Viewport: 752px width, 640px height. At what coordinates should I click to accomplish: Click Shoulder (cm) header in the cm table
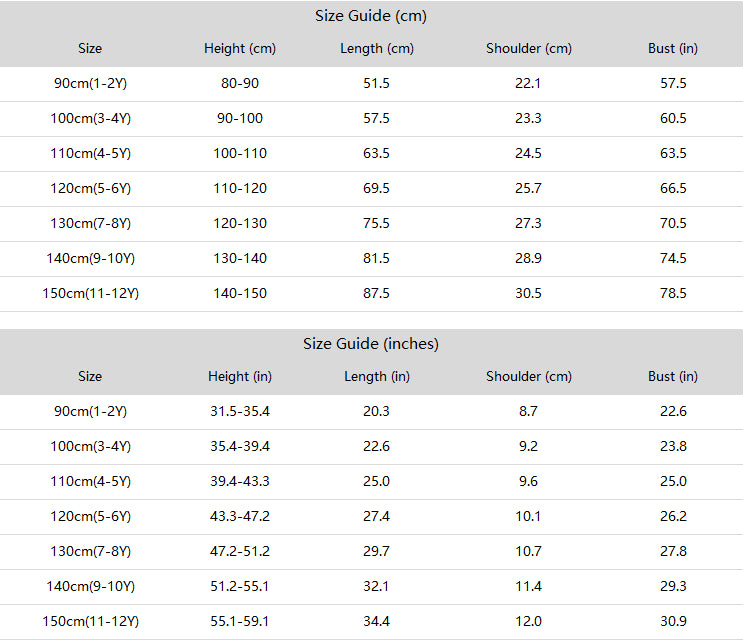click(x=529, y=48)
